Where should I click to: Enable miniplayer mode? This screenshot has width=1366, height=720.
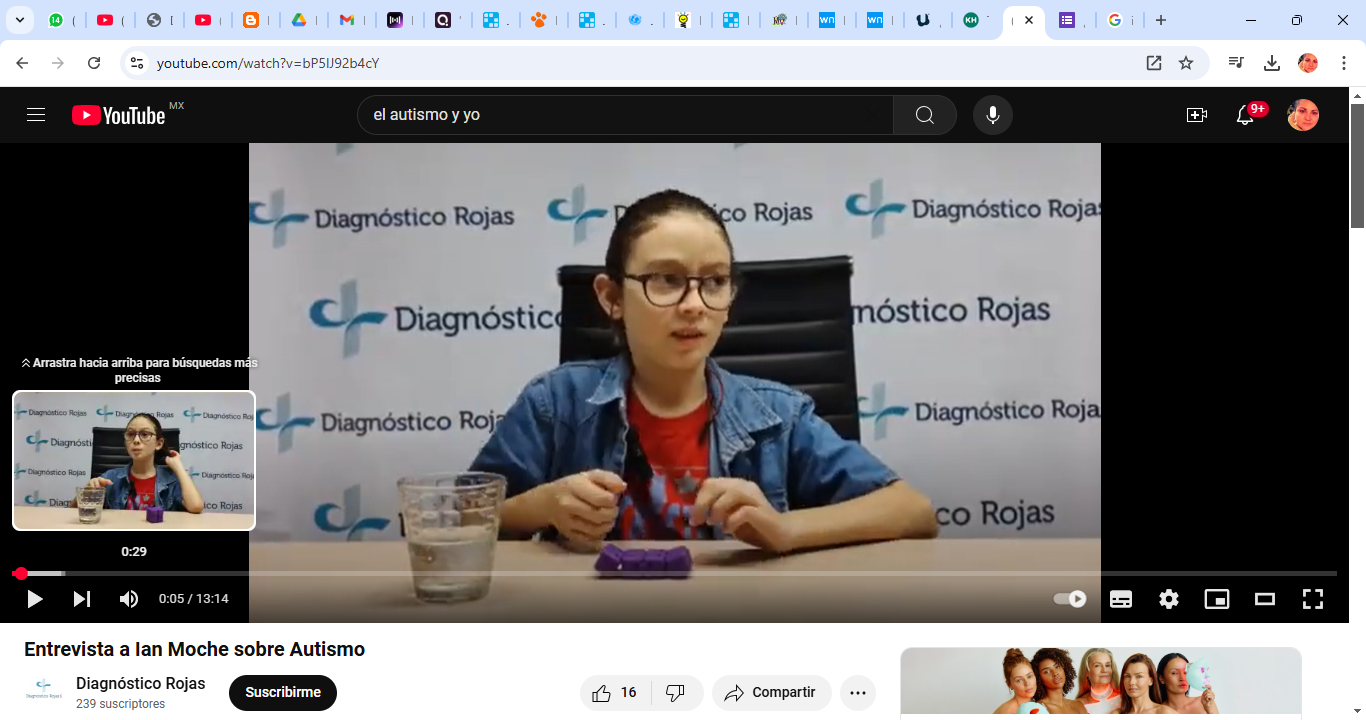coord(1217,599)
